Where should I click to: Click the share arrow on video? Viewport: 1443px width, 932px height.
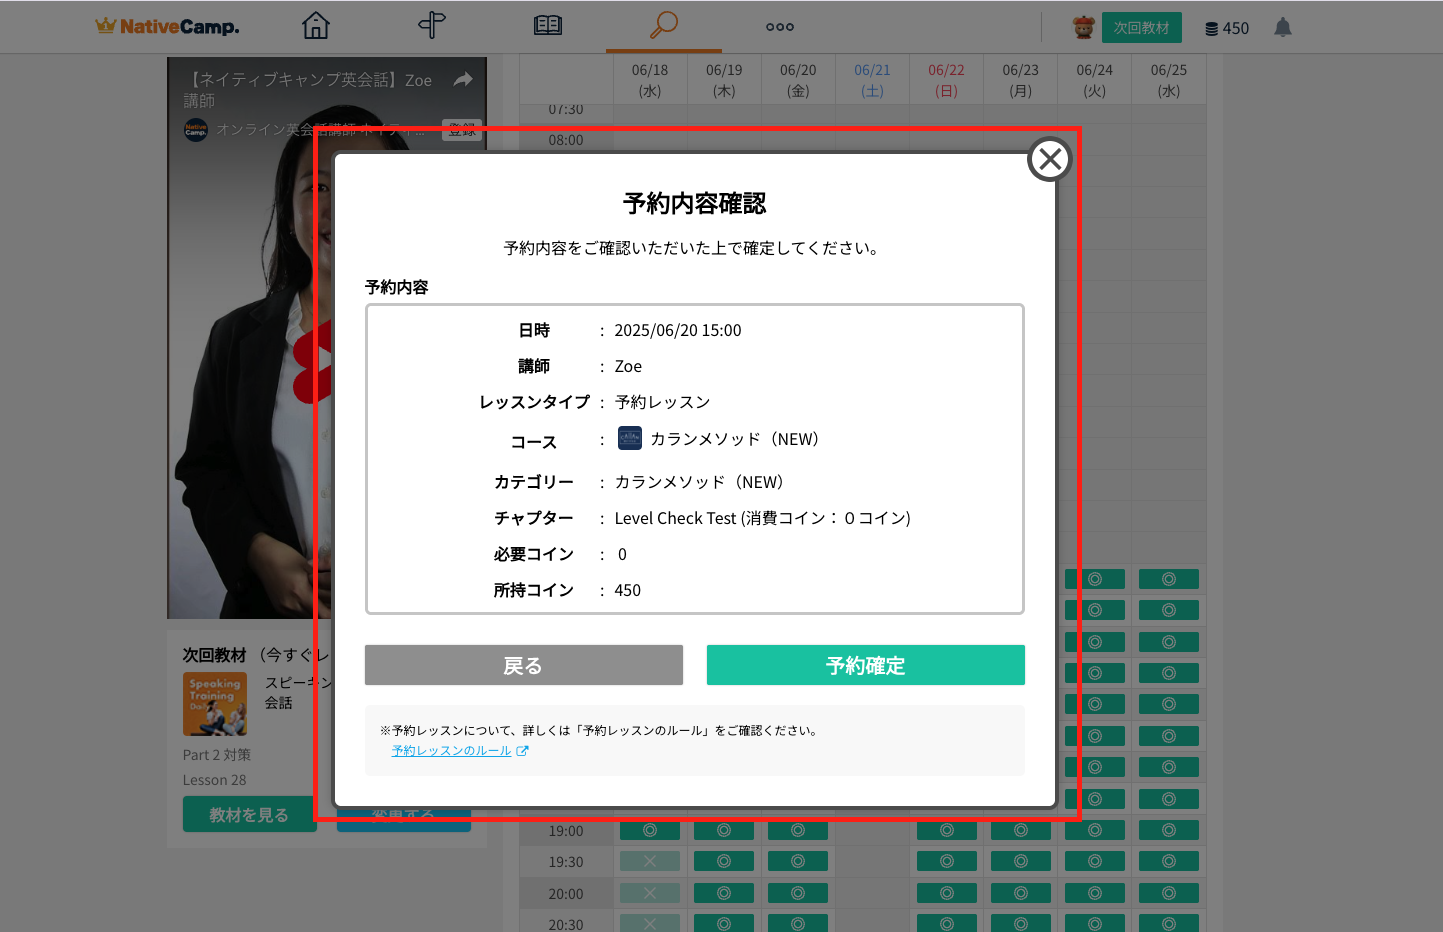(463, 80)
